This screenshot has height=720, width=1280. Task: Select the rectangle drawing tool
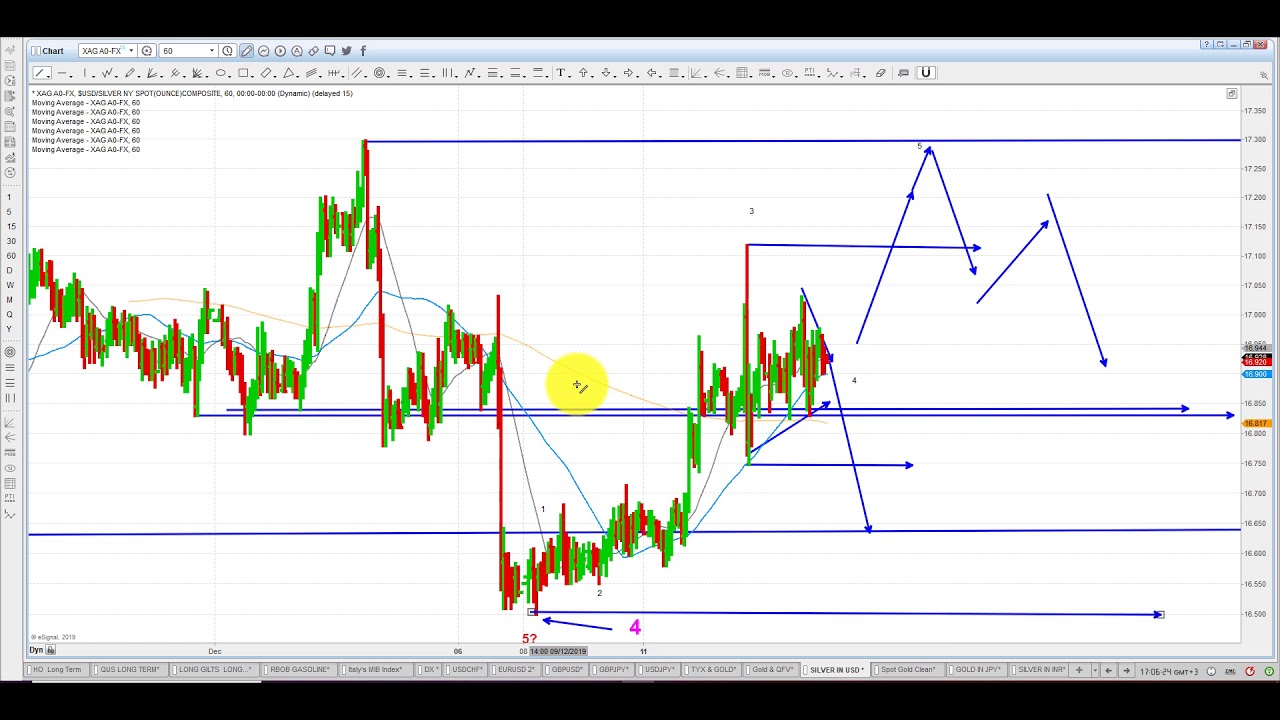(243, 73)
